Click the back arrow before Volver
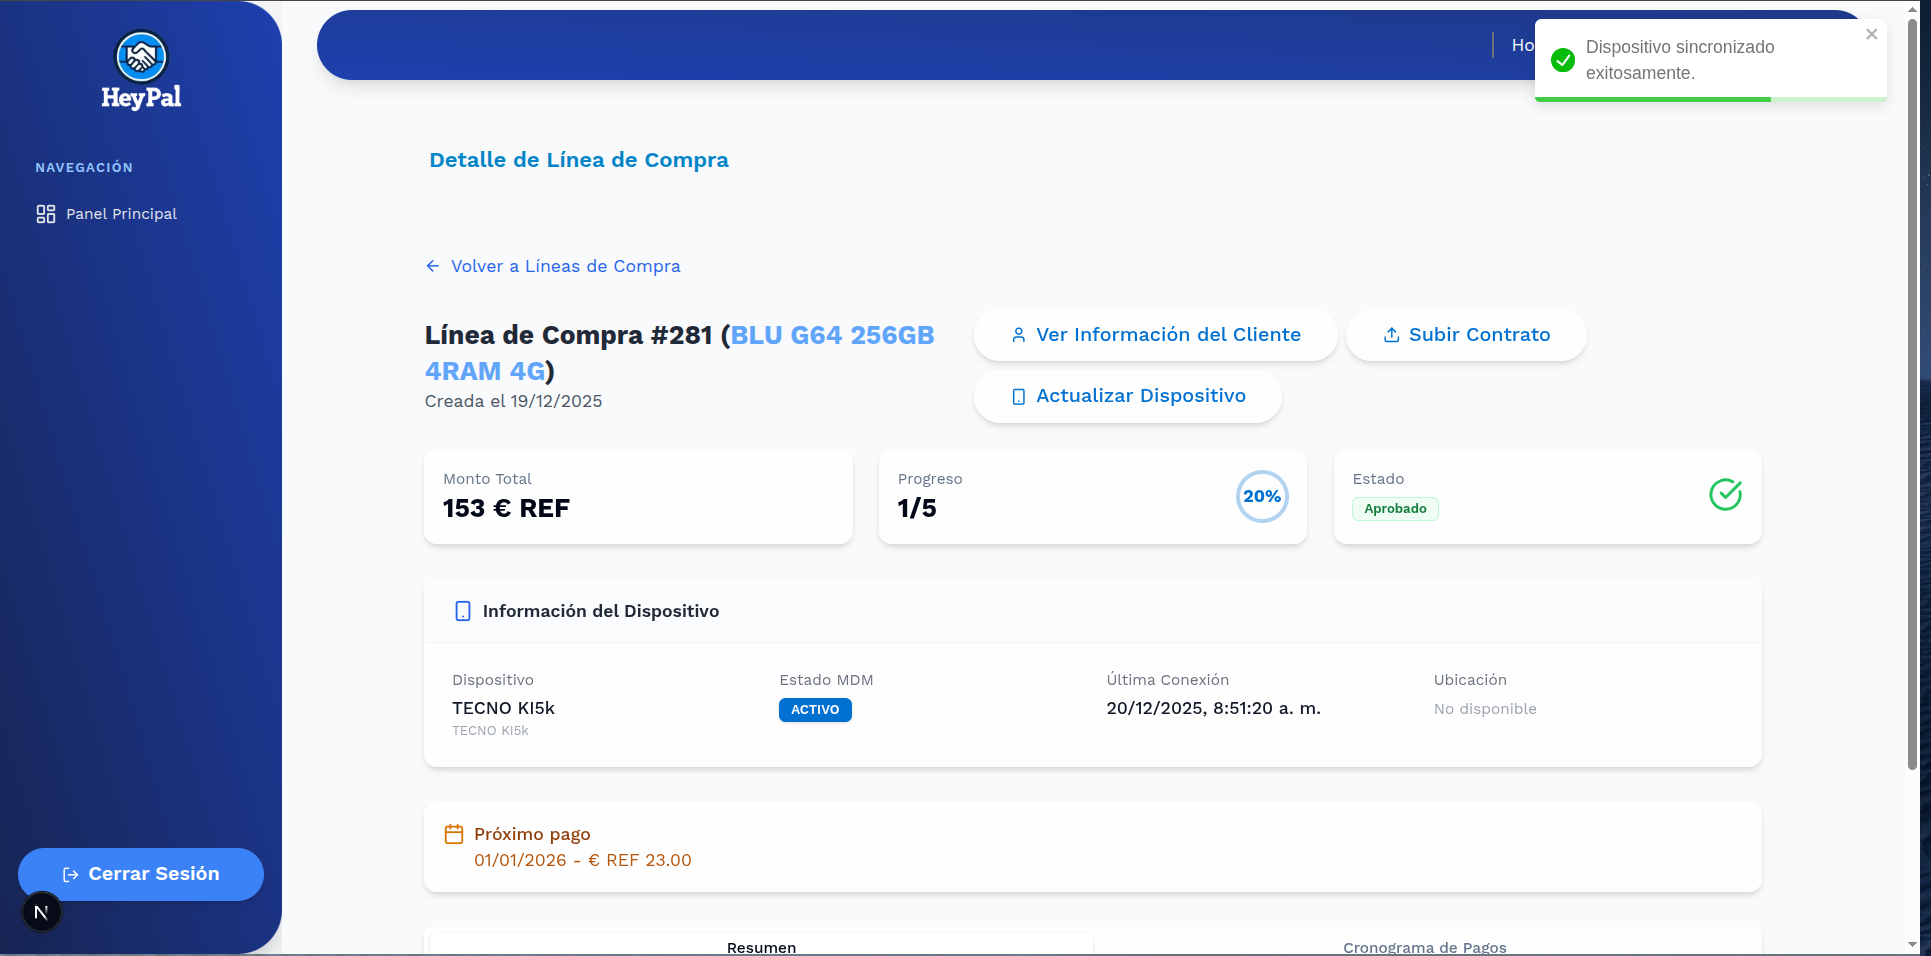 433,266
